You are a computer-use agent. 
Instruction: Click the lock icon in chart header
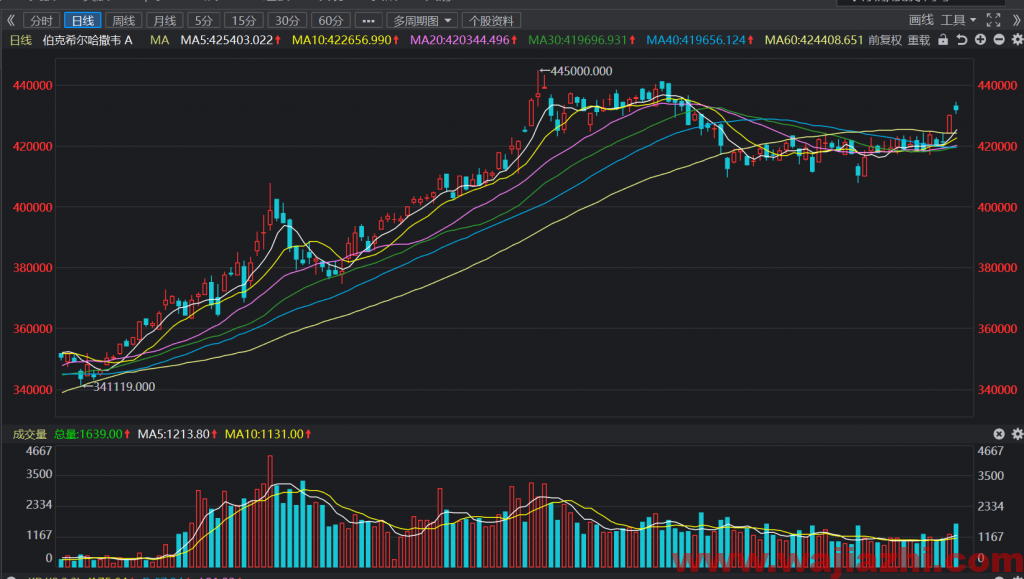click(x=942, y=40)
